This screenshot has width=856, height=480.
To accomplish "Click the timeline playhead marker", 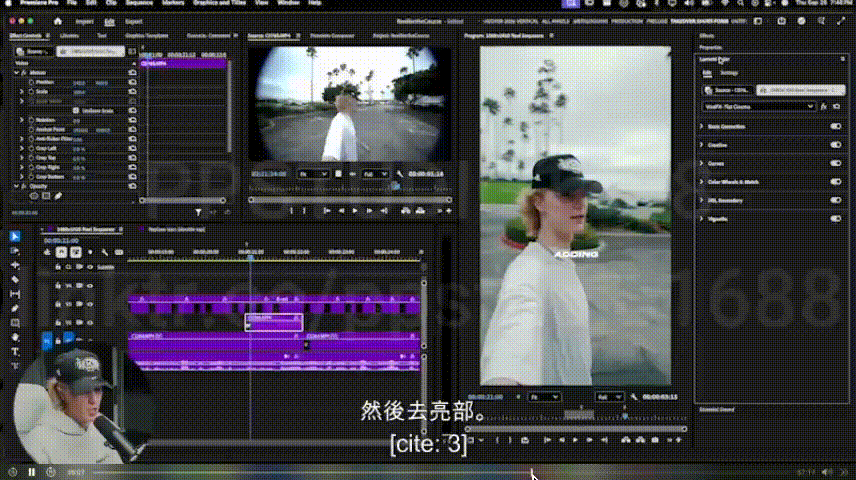I will tap(251, 256).
